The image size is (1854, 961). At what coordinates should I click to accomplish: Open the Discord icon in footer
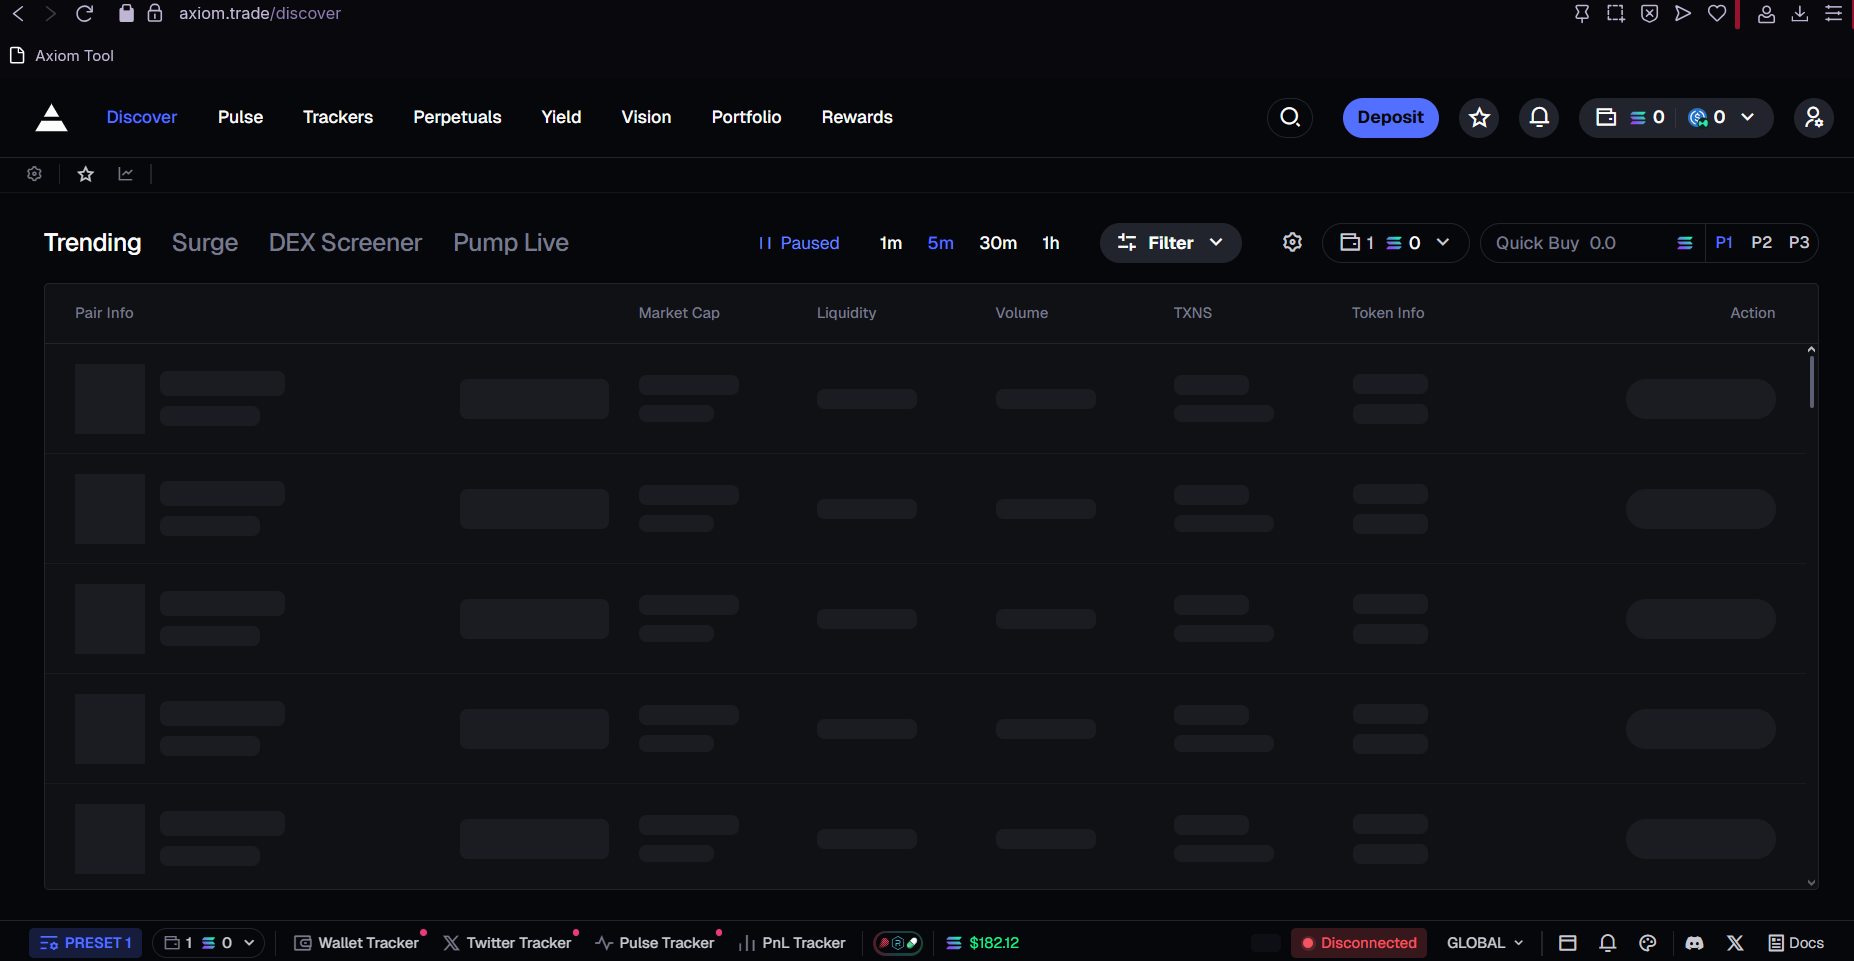coord(1694,943)
